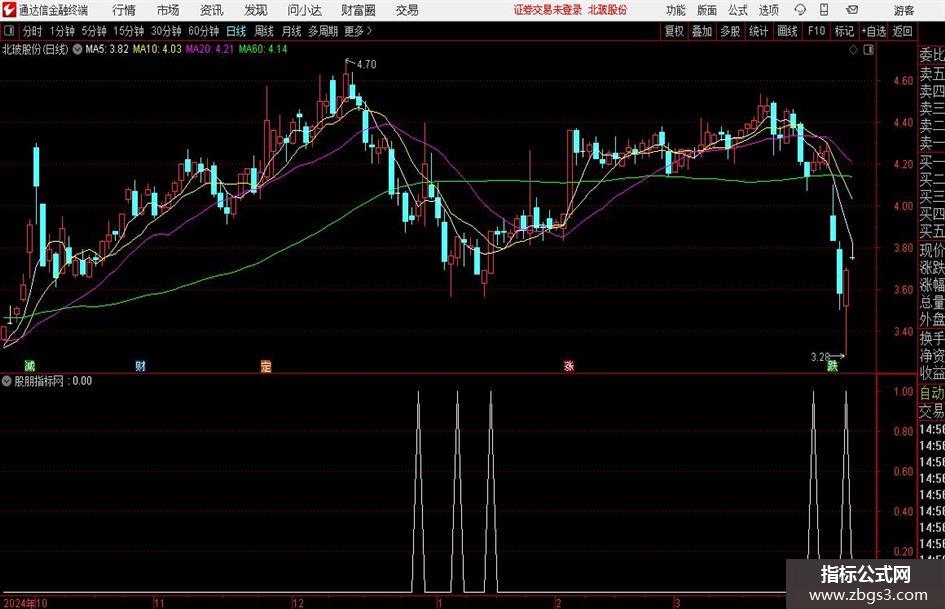
Task: Open the 资讯 menu
Action: [x=212, y=10]
